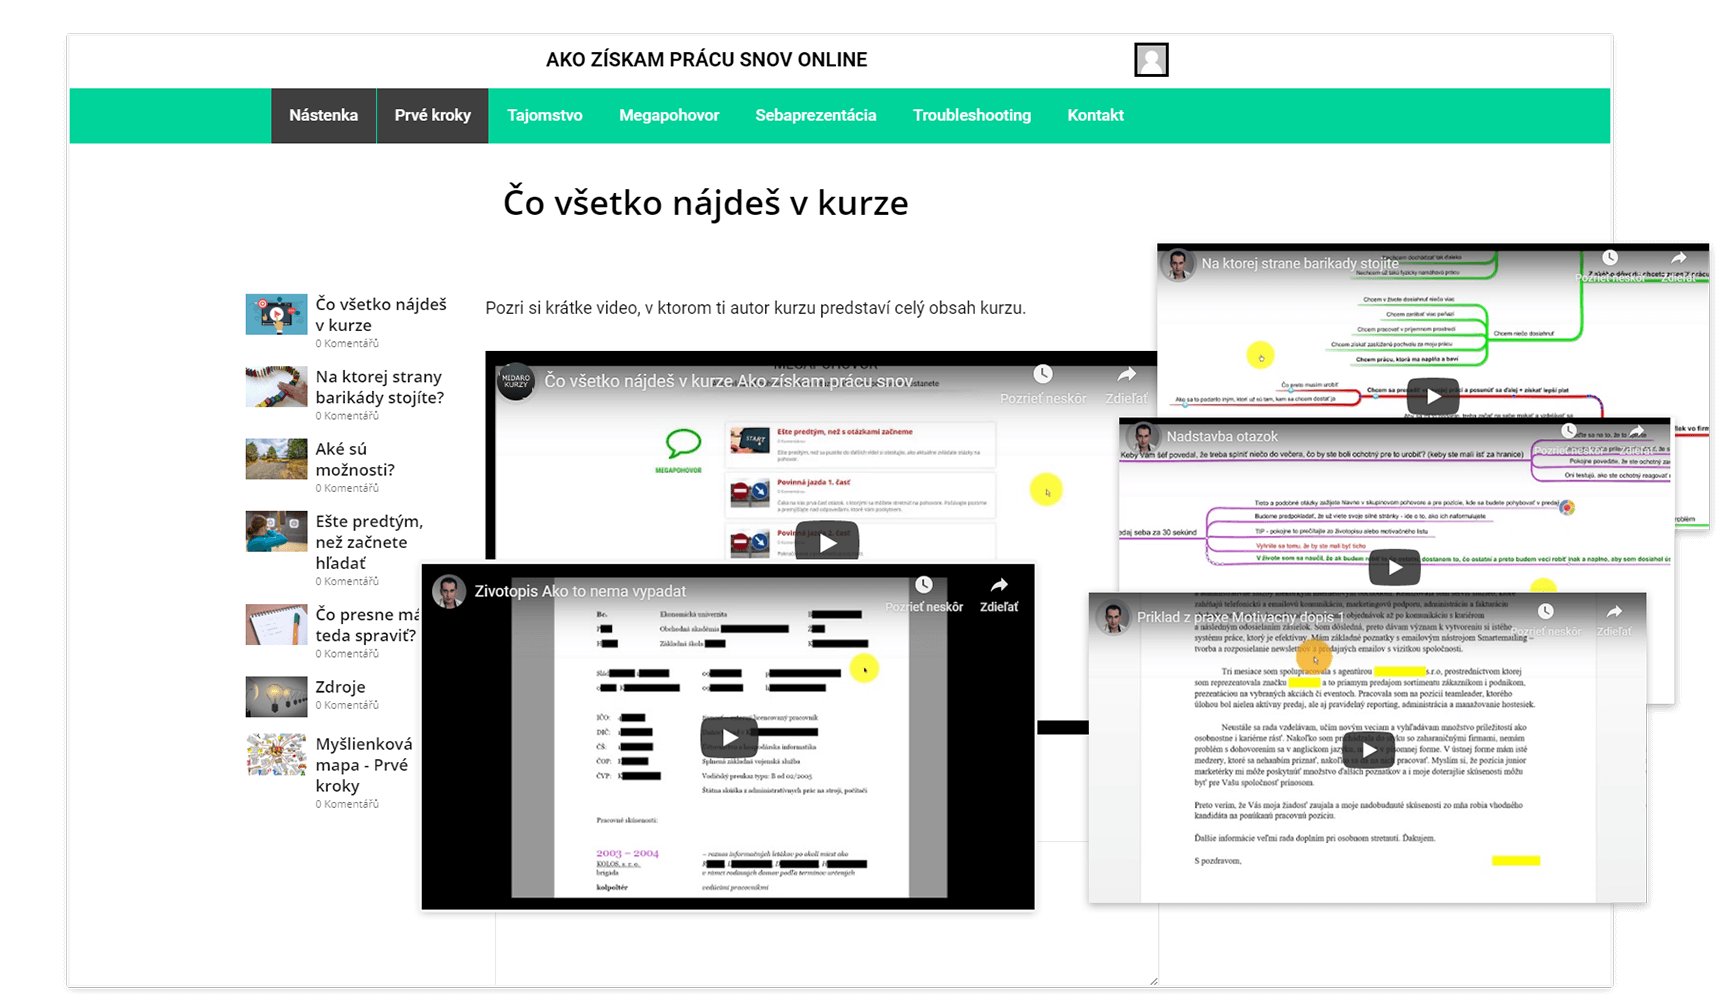This screenshot has height=1004, width=1724.
Task: Play the Na ktorej strane barikady stojite video
Action: (1434, 396)
